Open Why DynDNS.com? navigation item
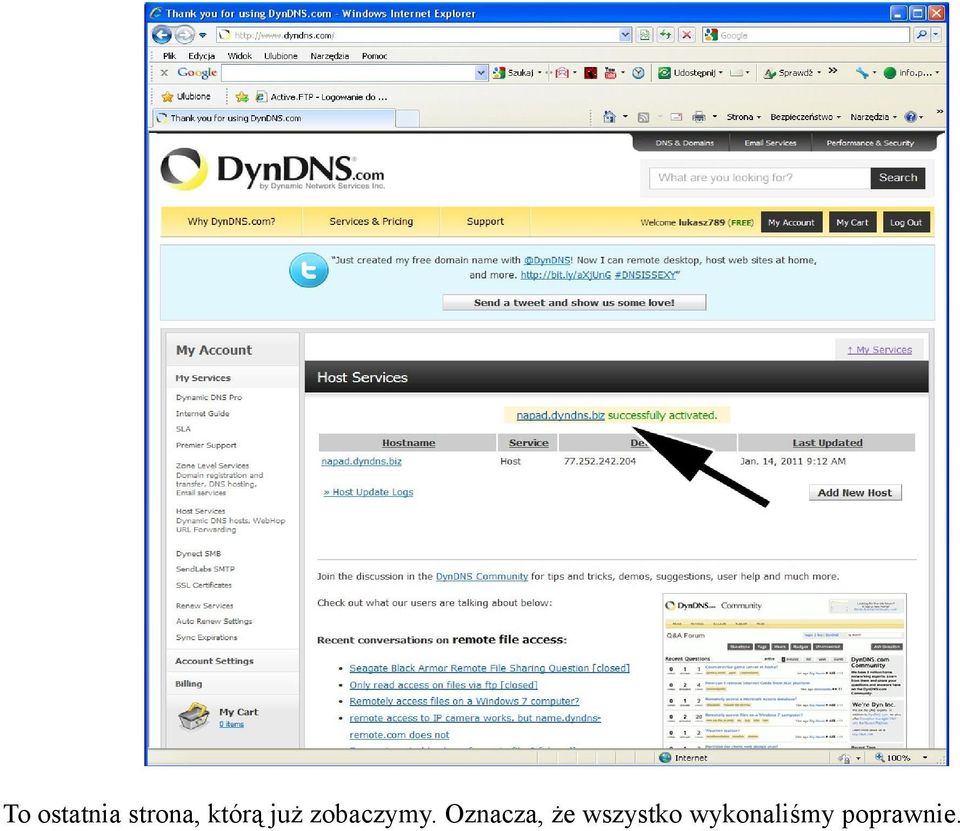The height and width of the screenshot is (831, 960). coord(231,222)
